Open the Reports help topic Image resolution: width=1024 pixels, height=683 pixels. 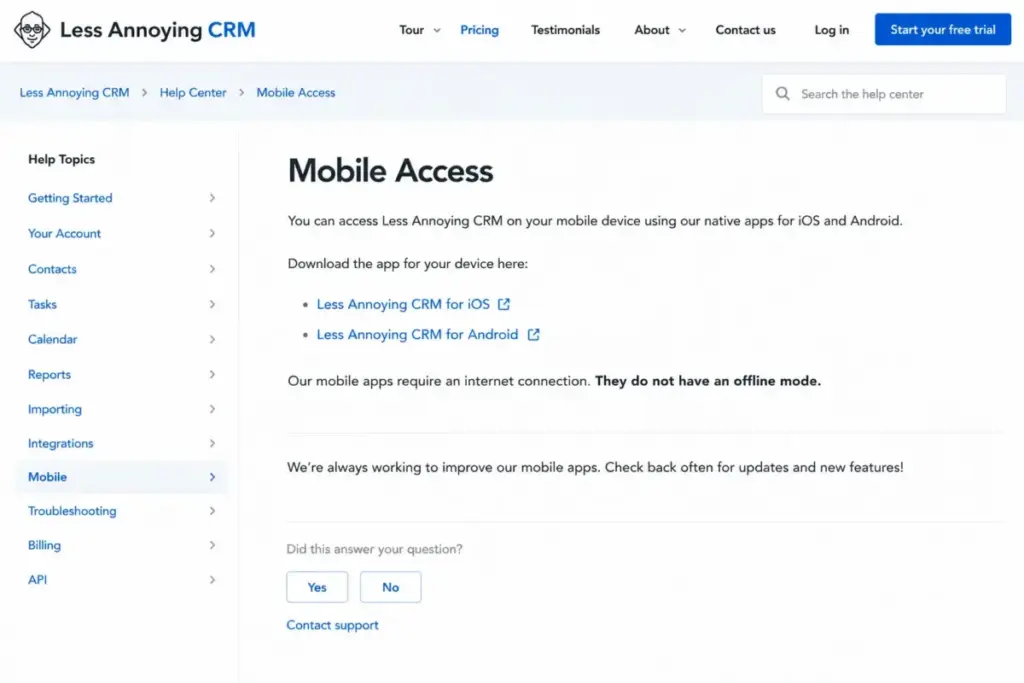click(49, 374)
